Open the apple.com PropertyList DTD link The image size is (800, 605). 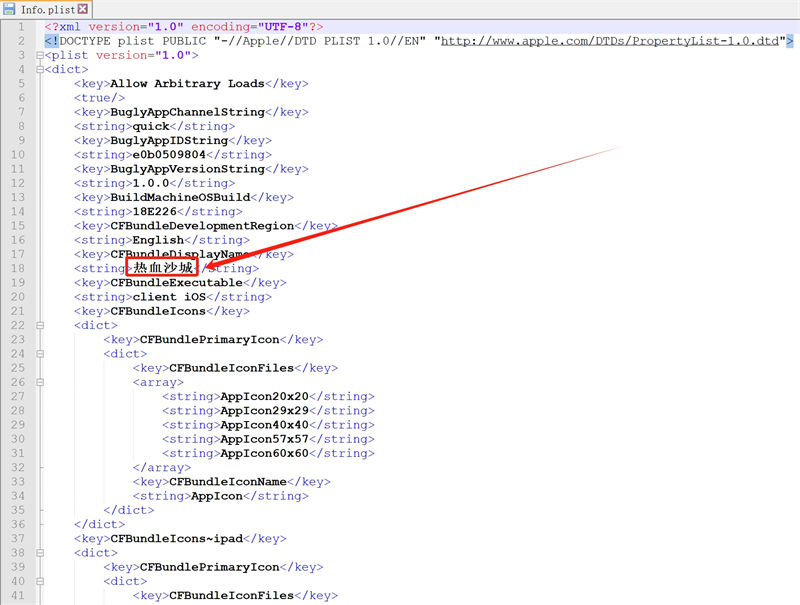pyautogui.click(x=610, y=41)
